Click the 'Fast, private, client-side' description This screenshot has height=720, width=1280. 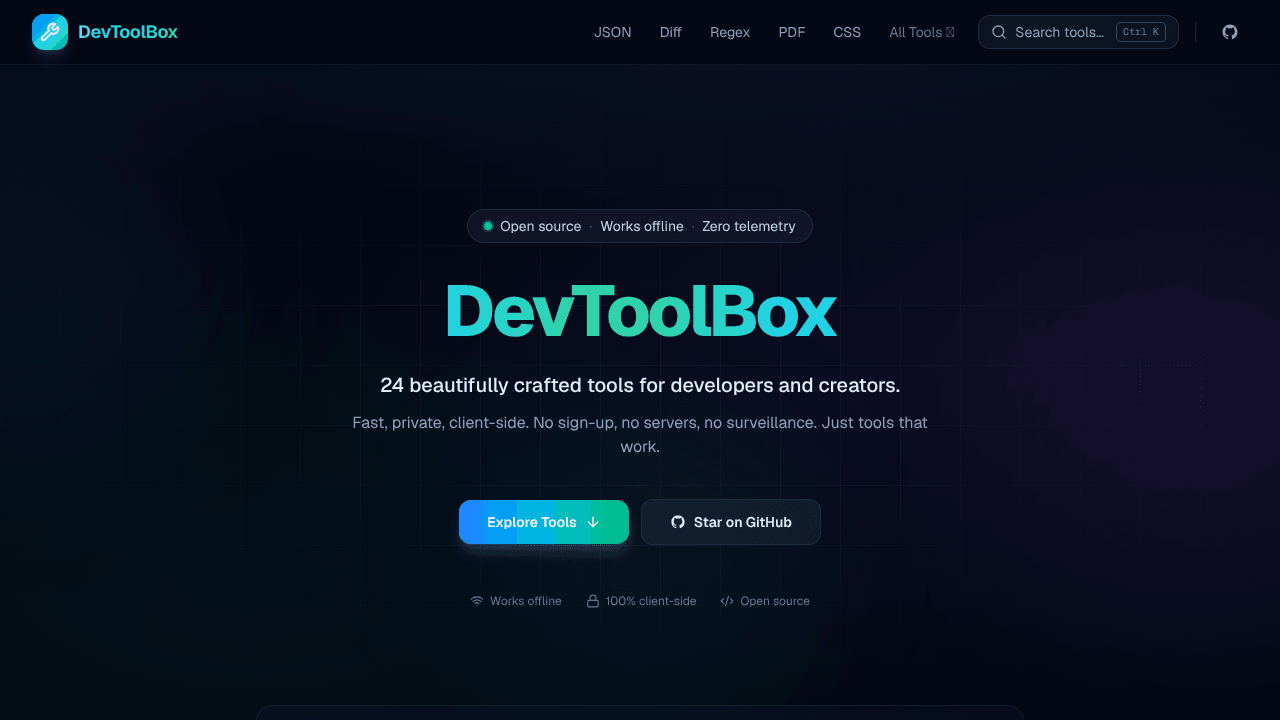[x=640, y=435]
